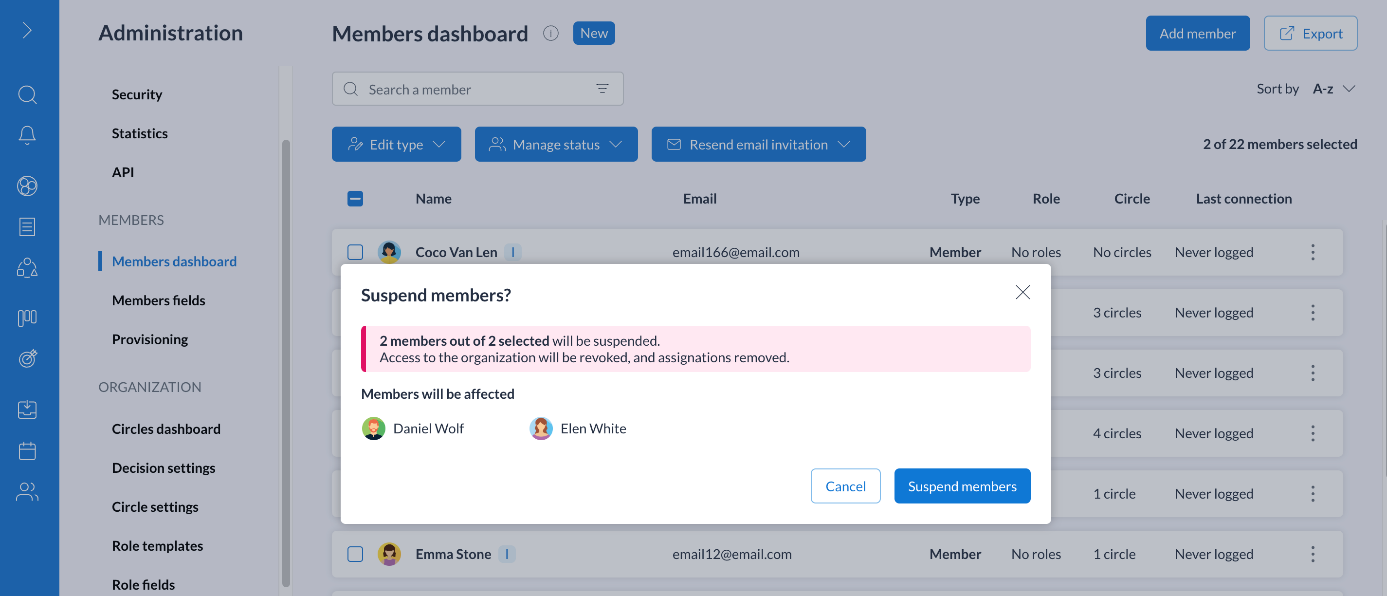Click Daniel Wolf name in dialog
This screenshot has width=1387, height=596.
coord(428,428)
